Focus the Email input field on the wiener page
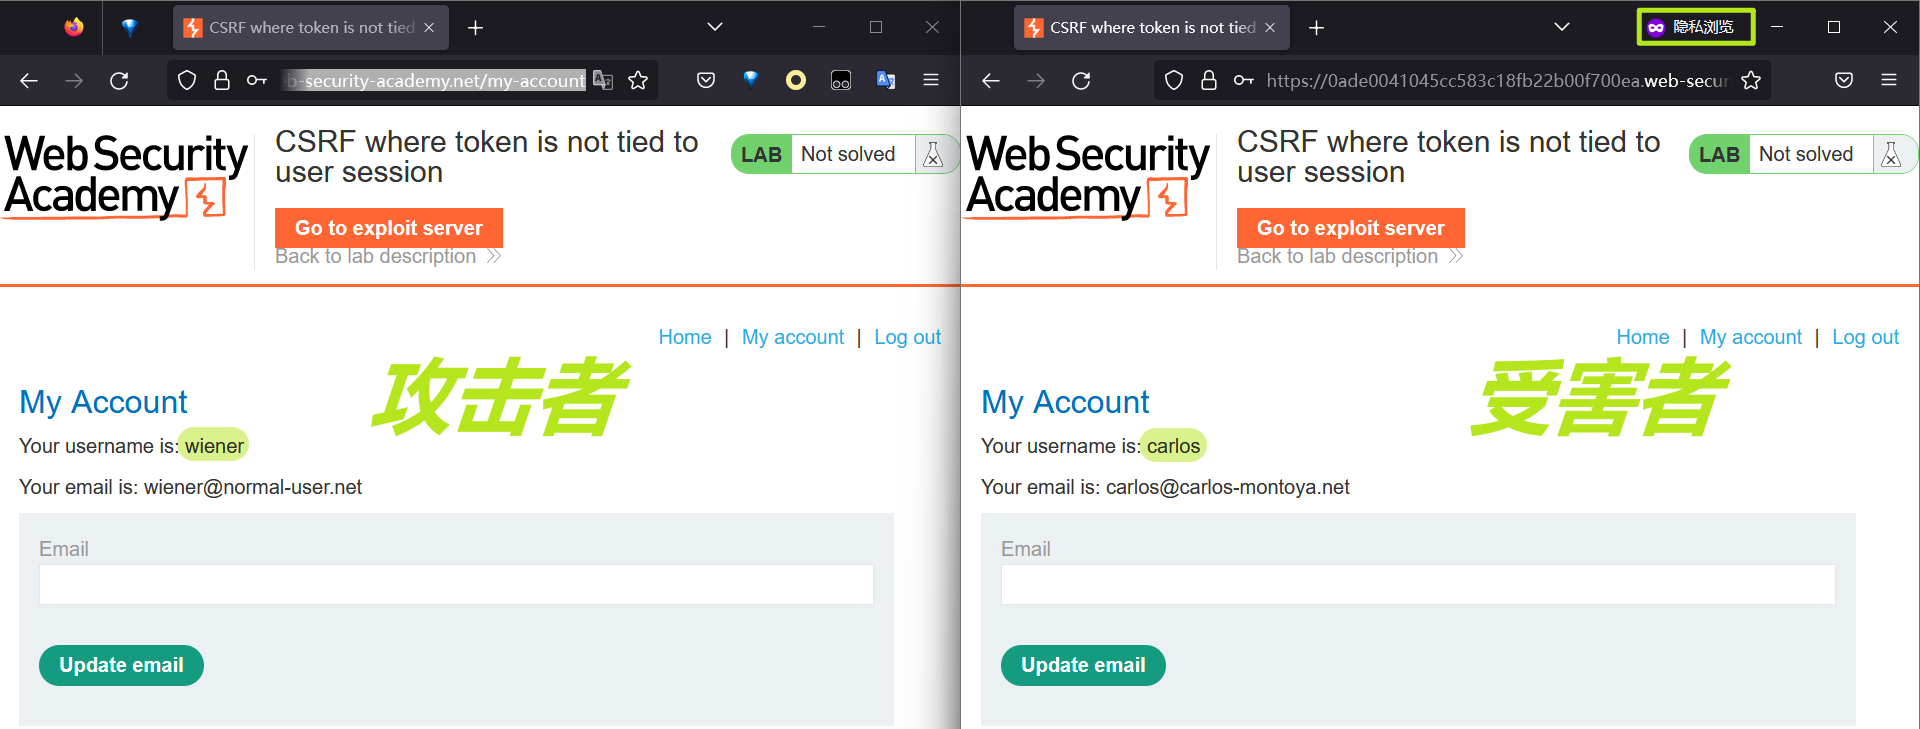Screen dimensions: 1920x729 (456, 585)
